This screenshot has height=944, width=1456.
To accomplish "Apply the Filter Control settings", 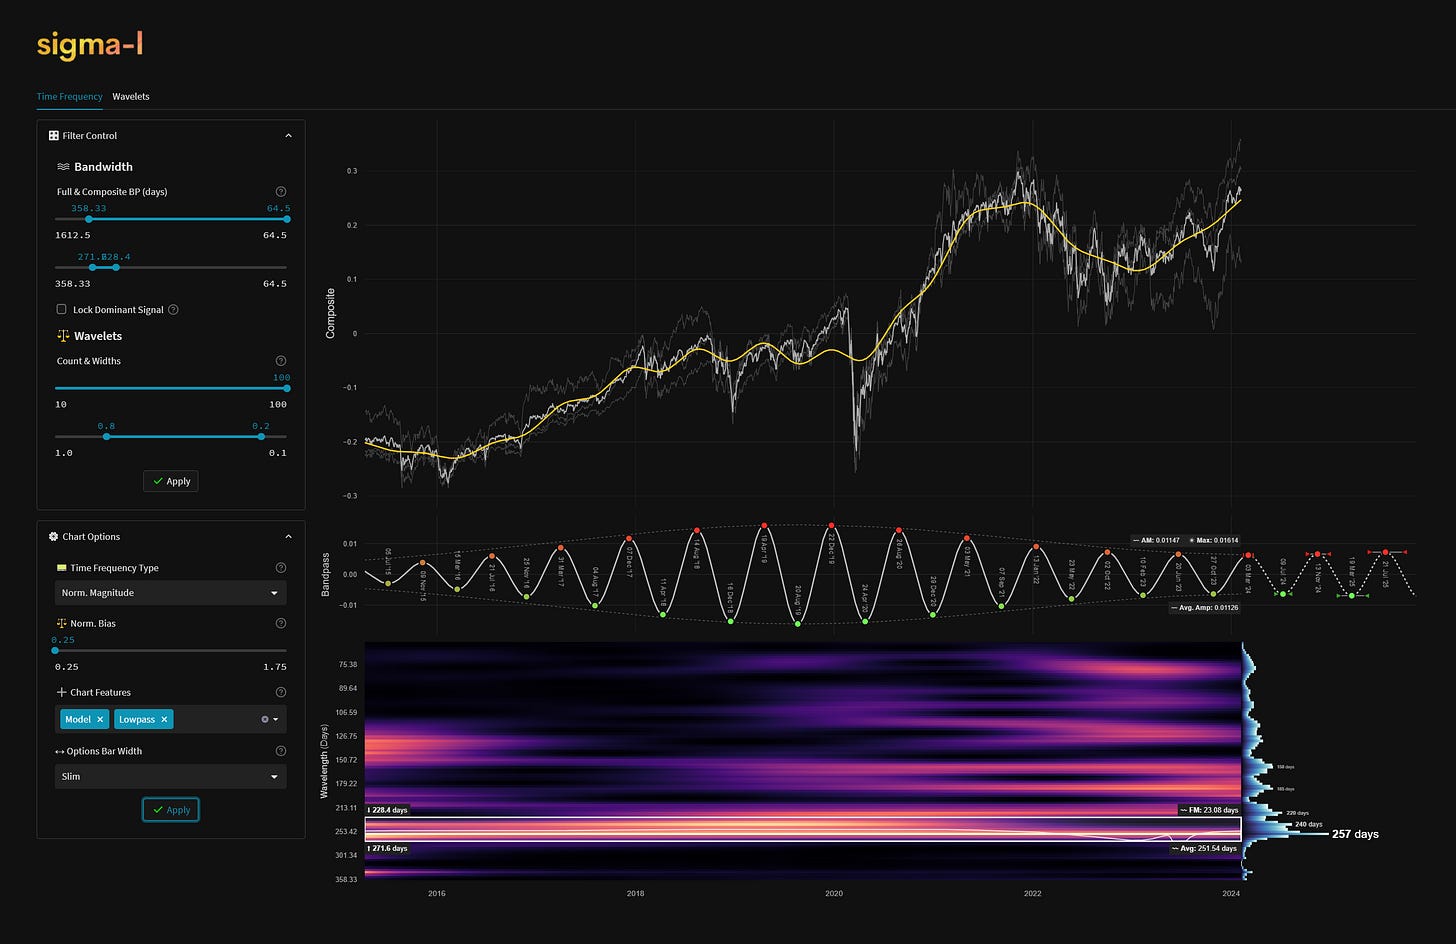I will [x=170, y=481].
